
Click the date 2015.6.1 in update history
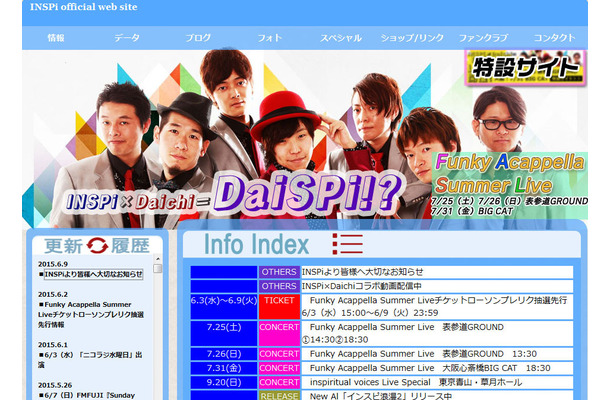click(x=53, y=345)
